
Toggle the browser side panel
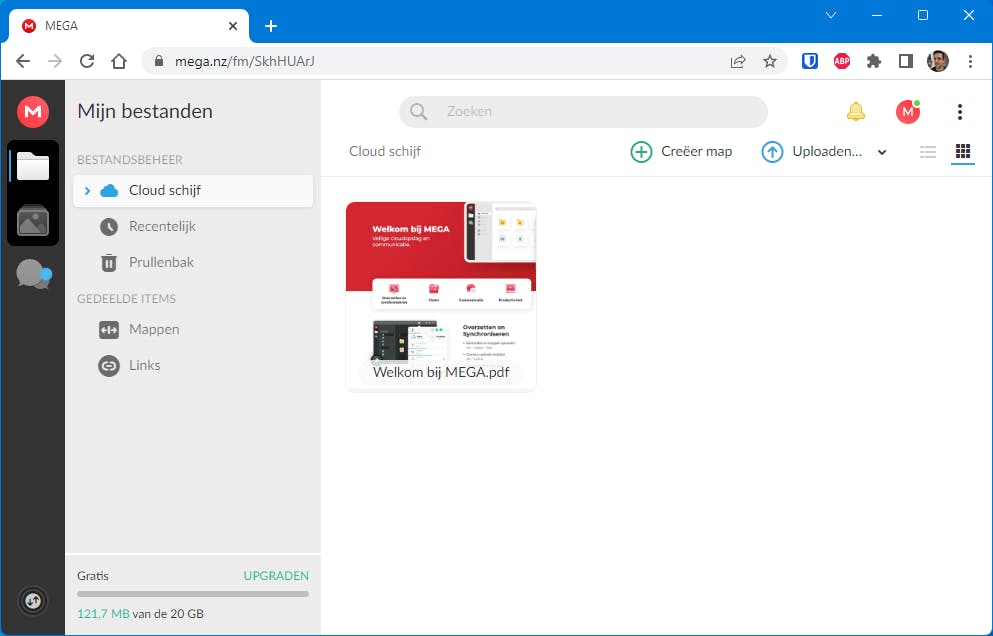(906, 61)
